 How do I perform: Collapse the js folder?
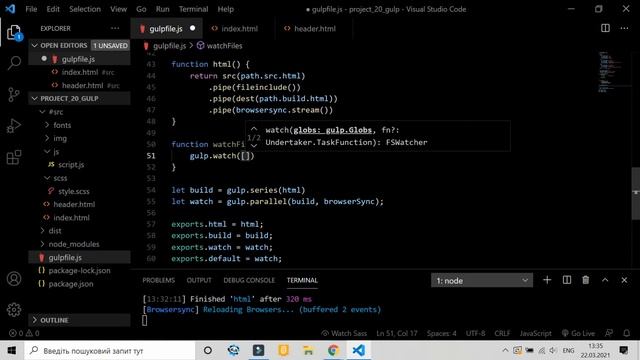pos(47,151)
